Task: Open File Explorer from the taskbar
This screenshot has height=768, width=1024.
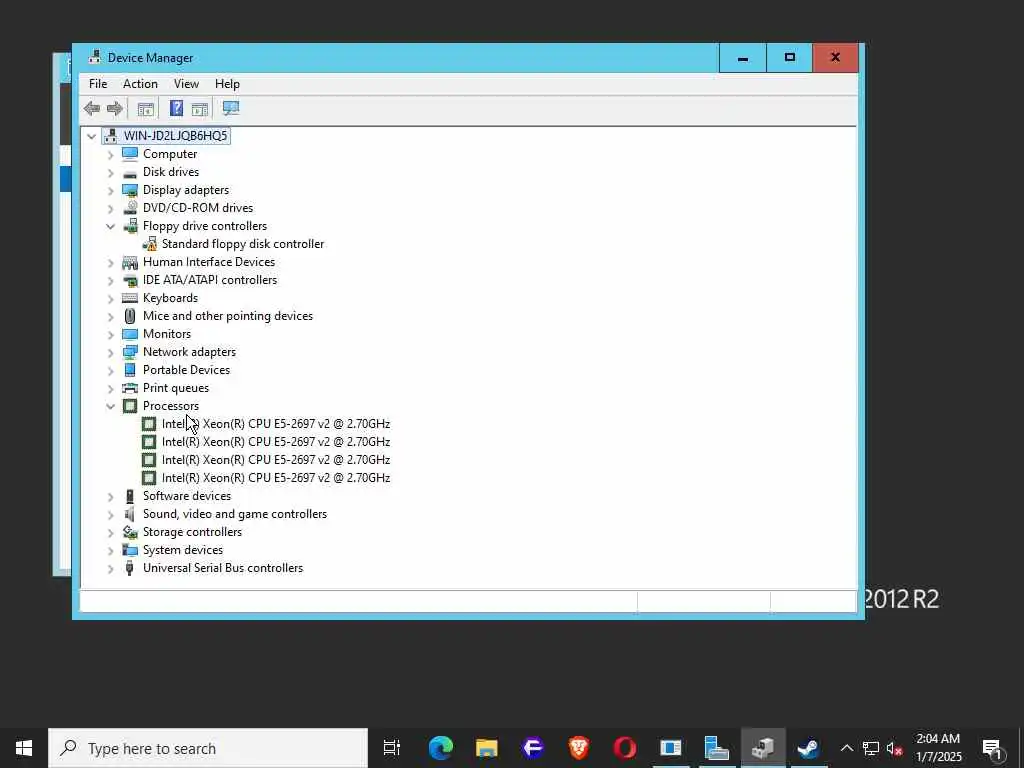Action: pos(487,748)
